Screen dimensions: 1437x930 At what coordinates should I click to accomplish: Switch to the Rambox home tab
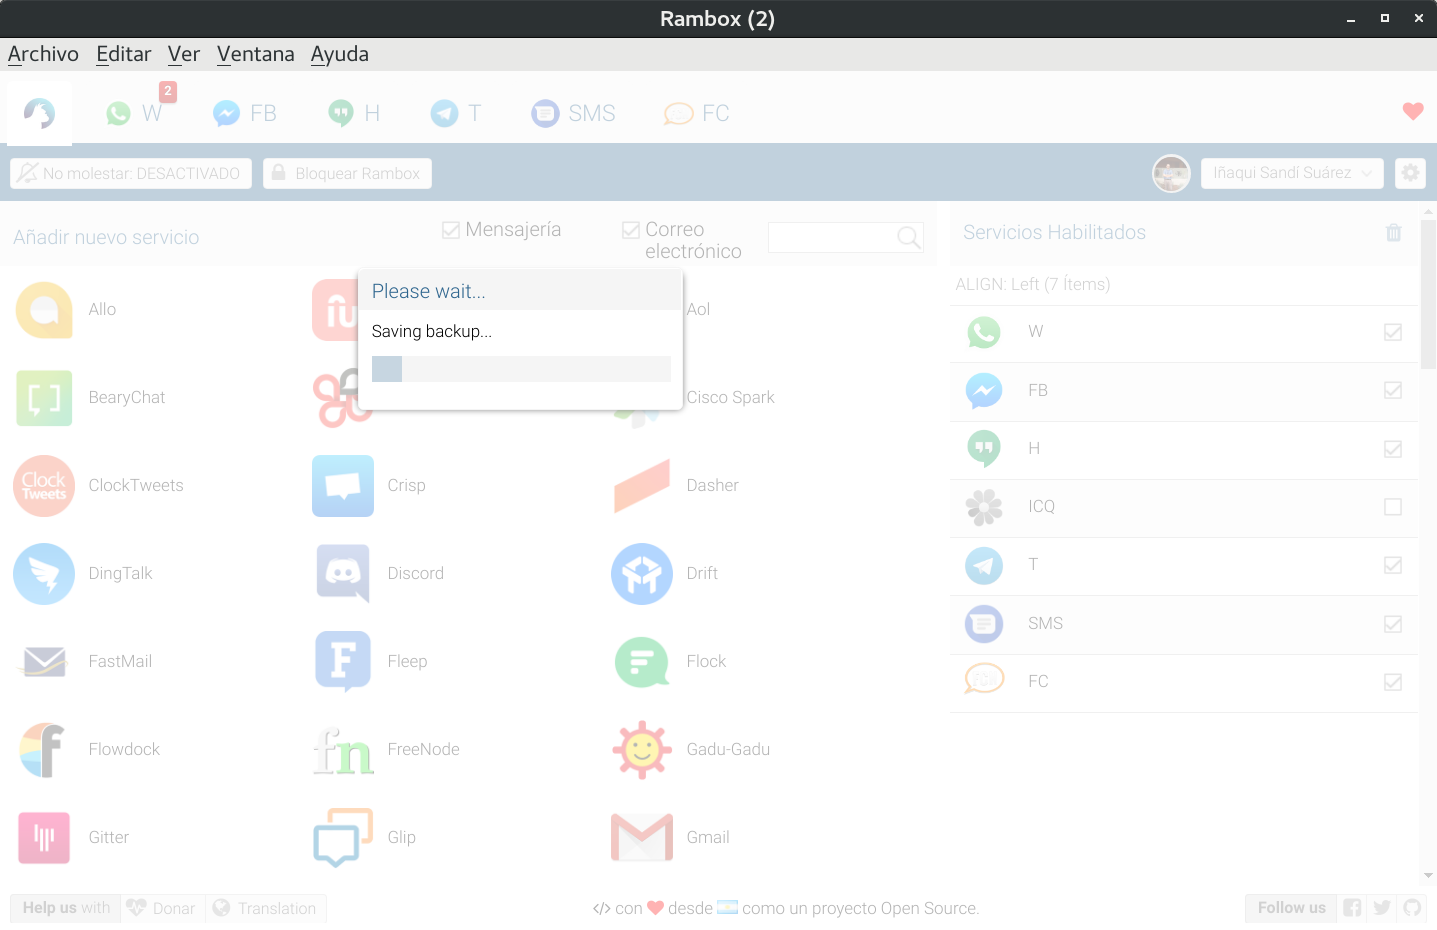39,113
